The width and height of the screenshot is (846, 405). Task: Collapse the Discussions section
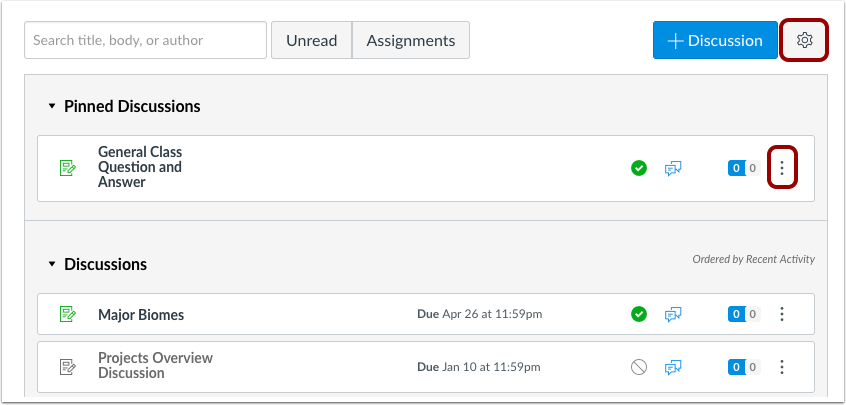coord(52,264)
